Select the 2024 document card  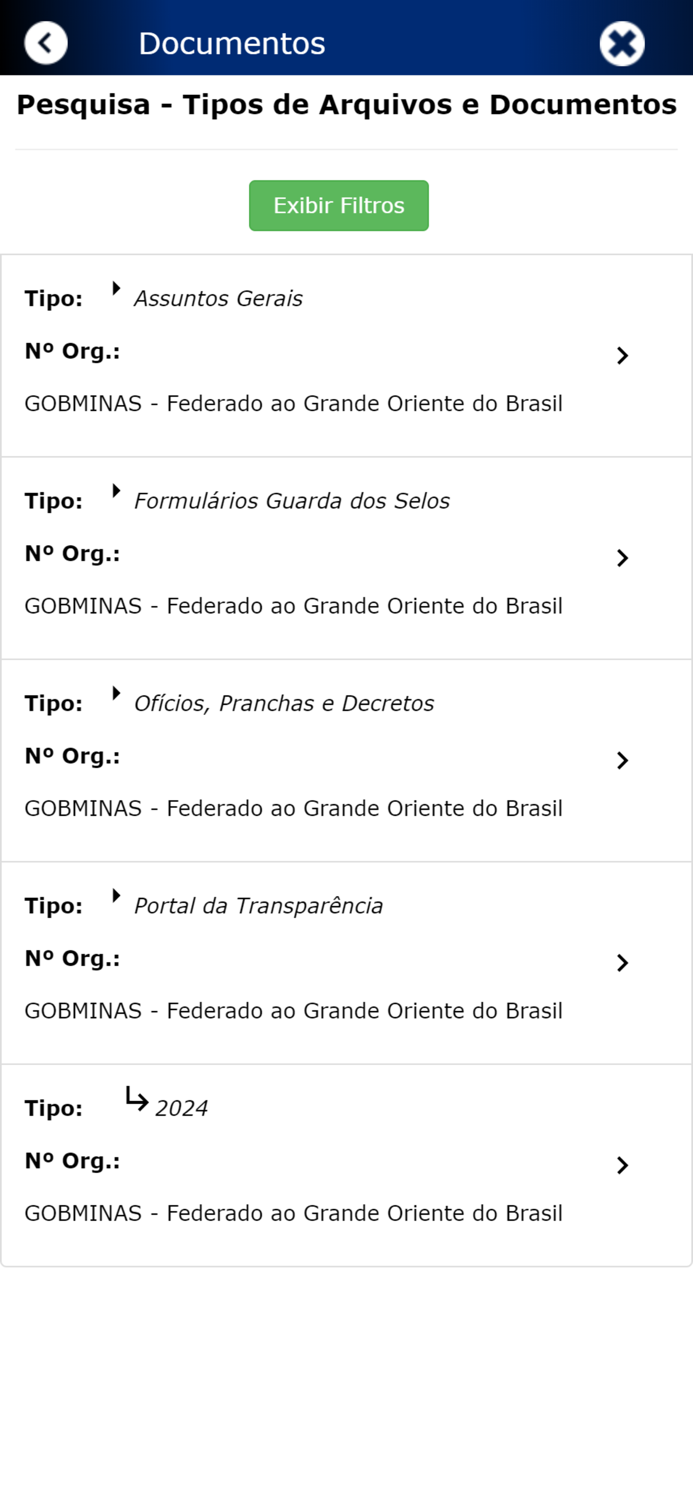346,1160
